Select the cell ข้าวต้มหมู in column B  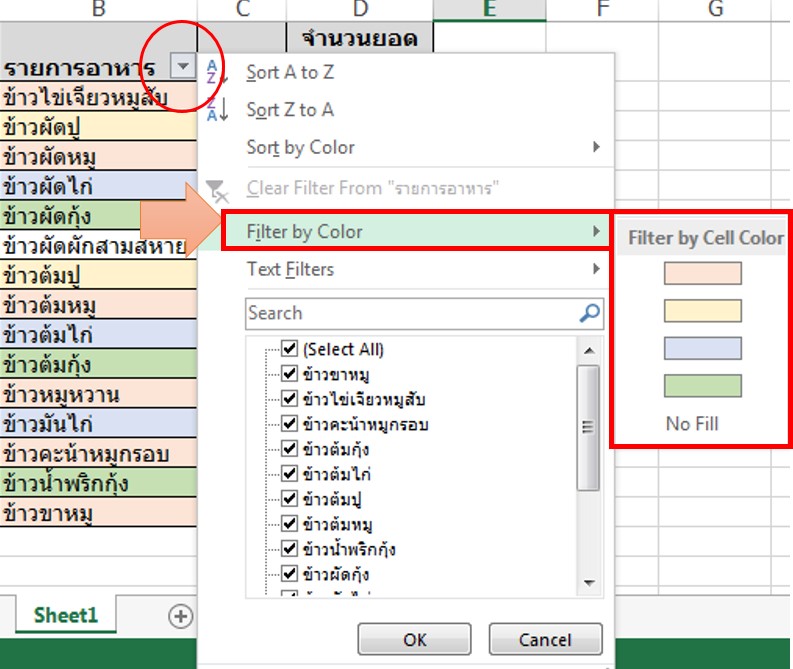(98, 305)
